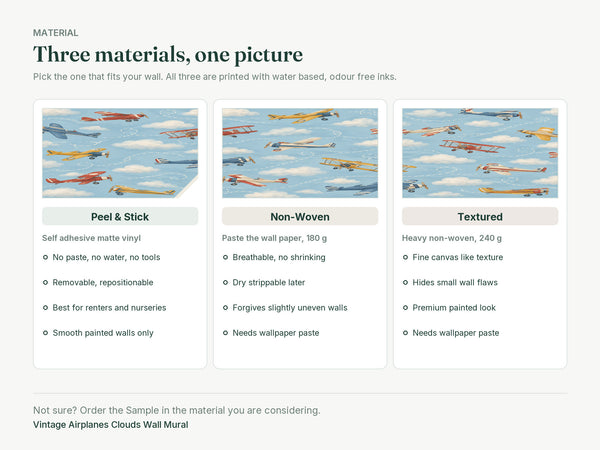Click bullet icon beside Removable, repositionable
The width and height of the screenshot is (600, 450).
coord(45,282)
